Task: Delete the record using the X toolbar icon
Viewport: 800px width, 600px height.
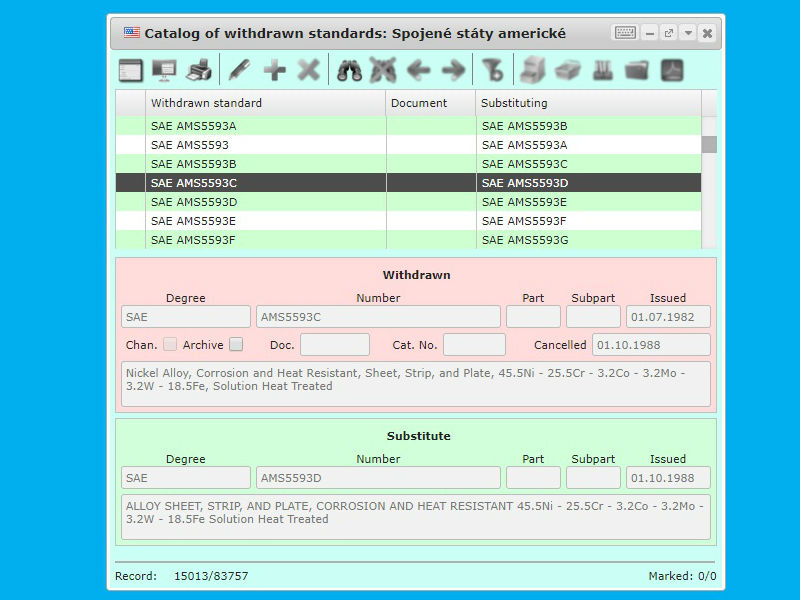Action: (x=309, y=70)
